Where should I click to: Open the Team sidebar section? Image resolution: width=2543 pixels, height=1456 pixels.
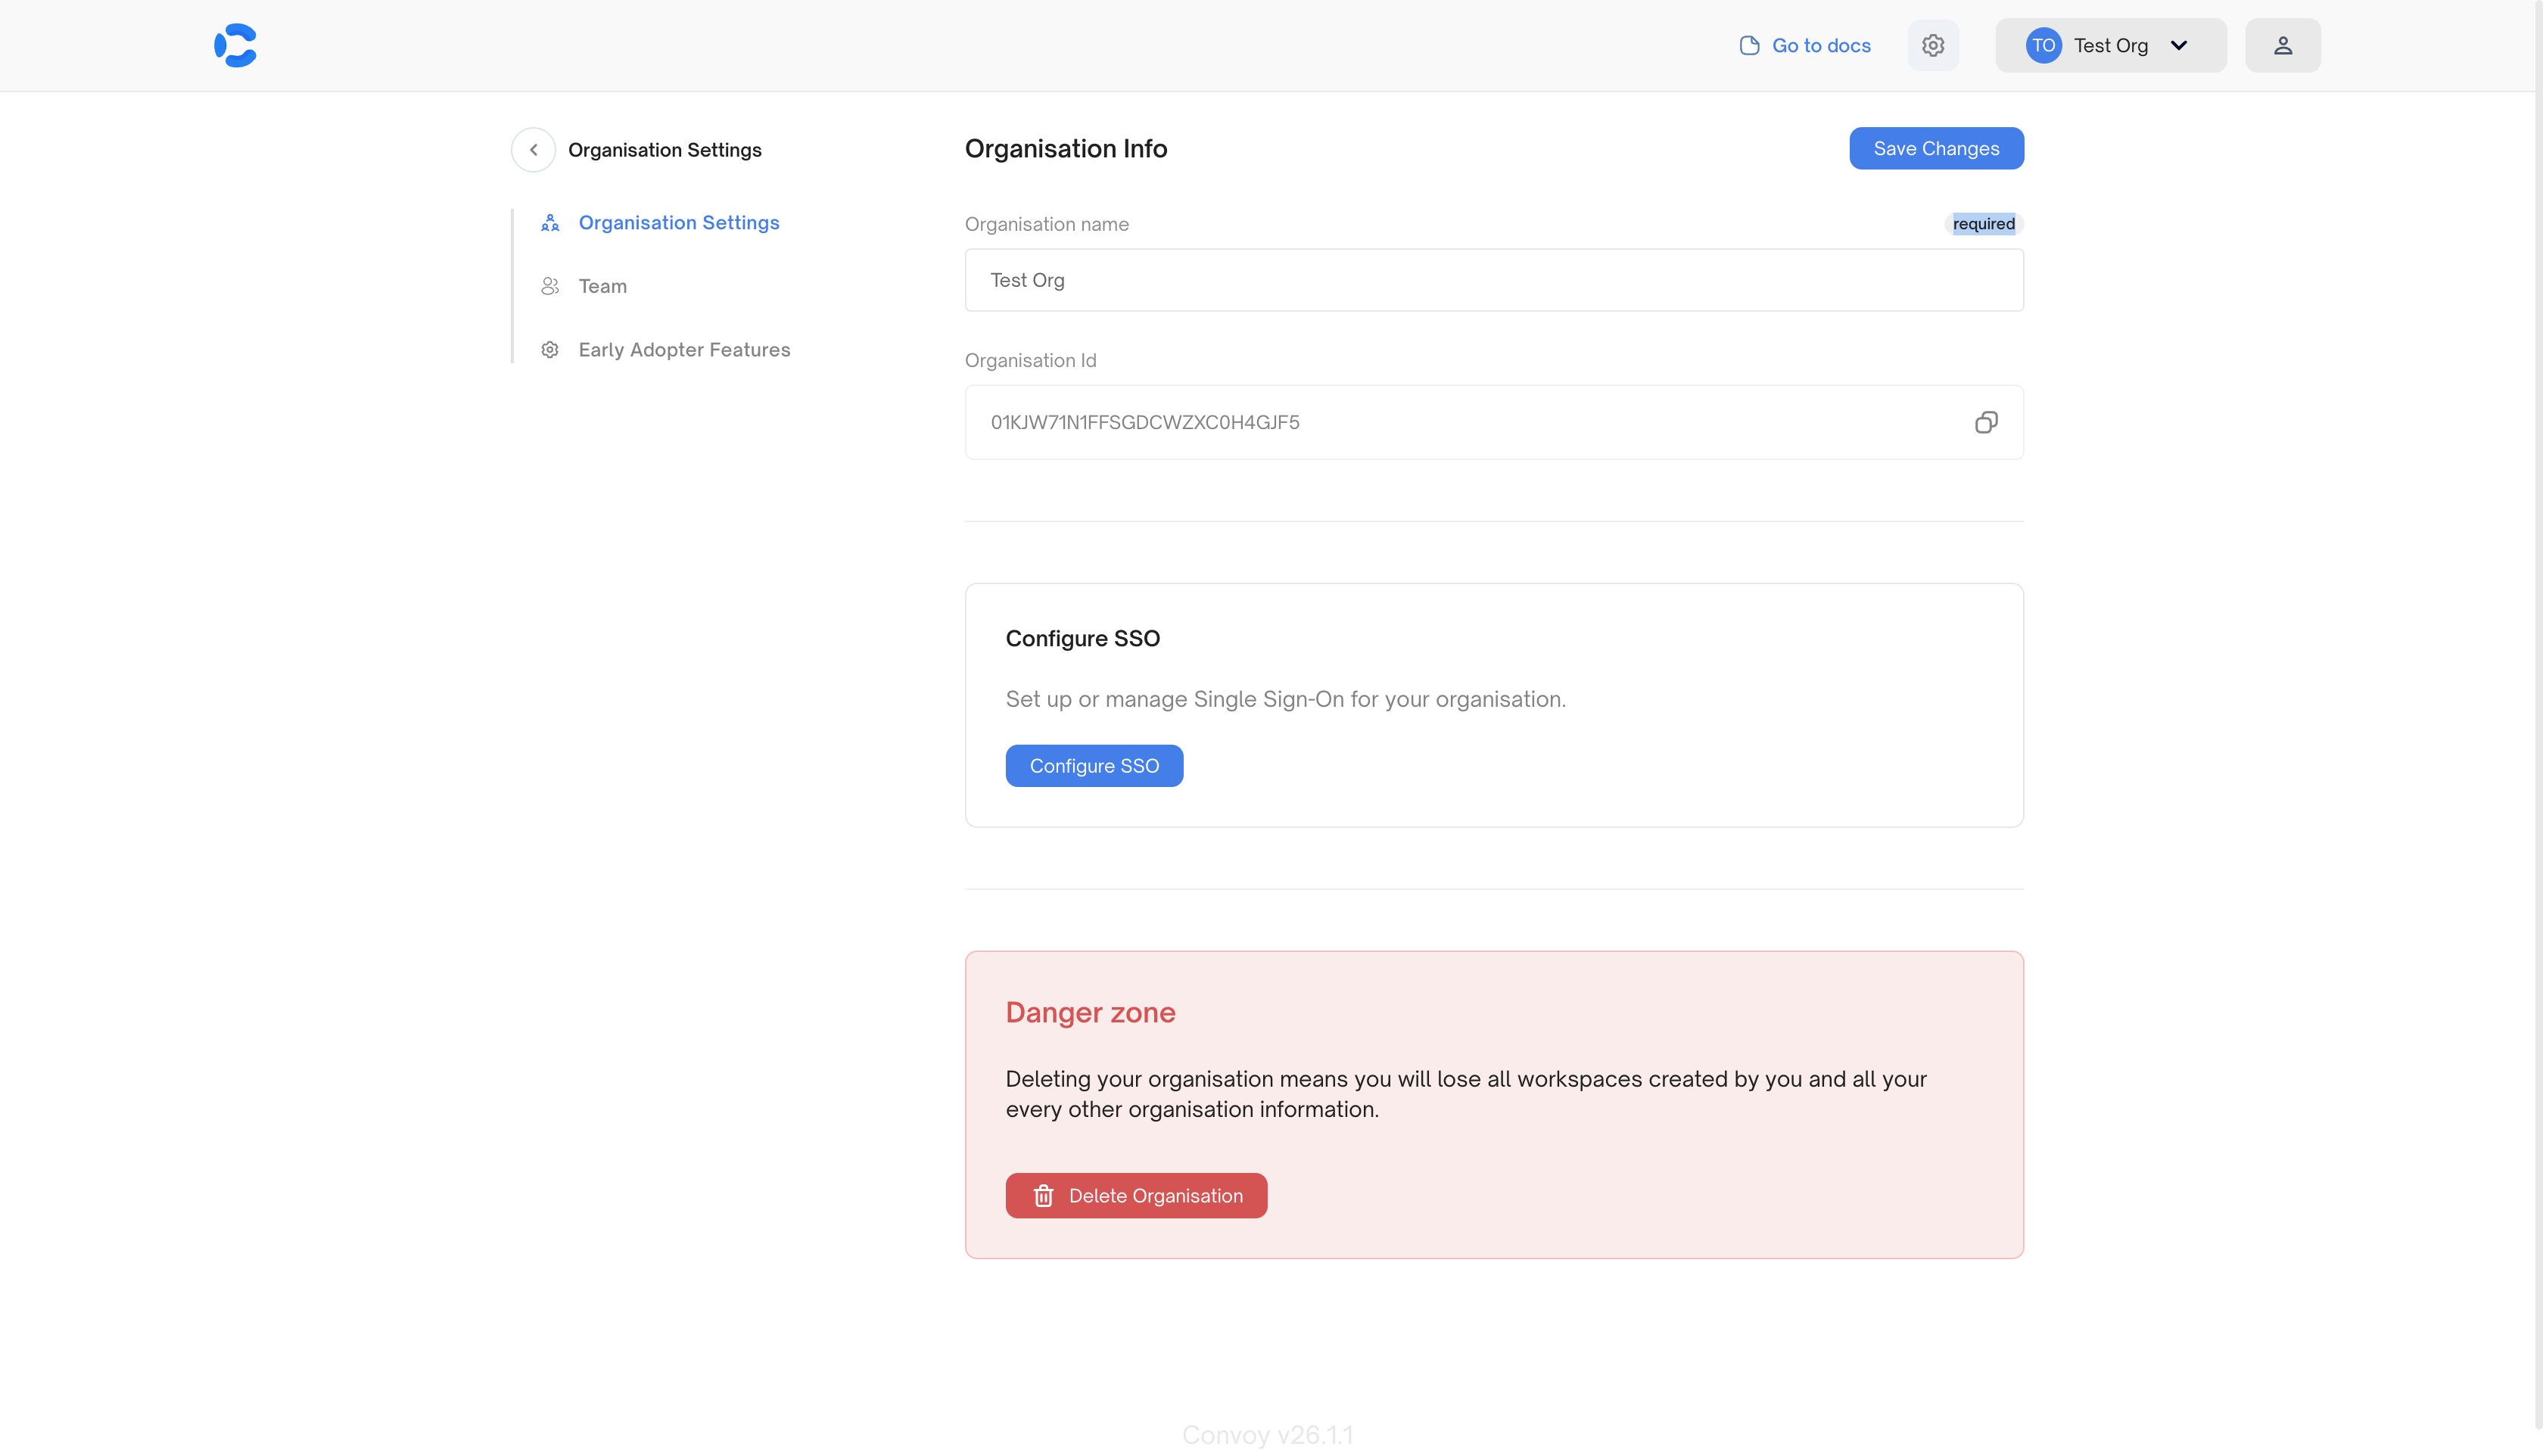click(x=602, y=286)
